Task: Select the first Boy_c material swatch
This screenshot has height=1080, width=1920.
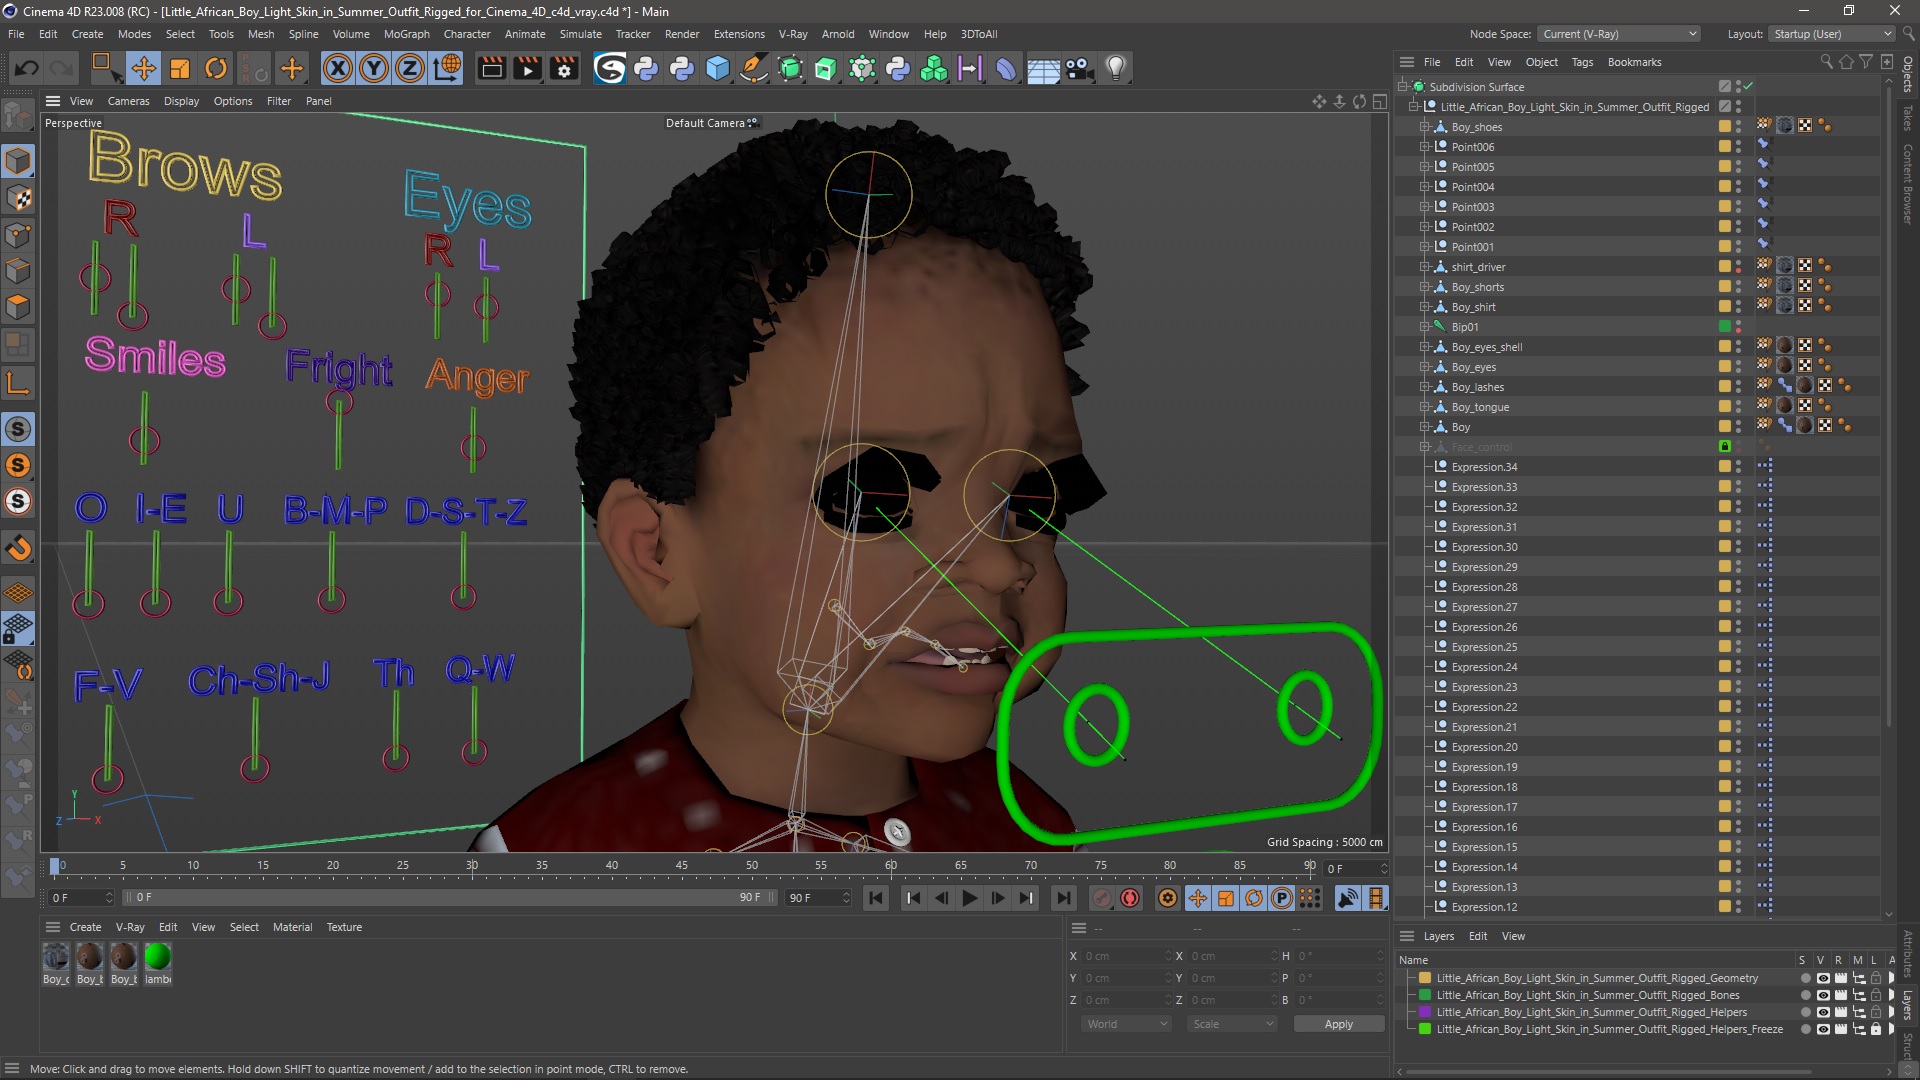Action: coord(56,957)
